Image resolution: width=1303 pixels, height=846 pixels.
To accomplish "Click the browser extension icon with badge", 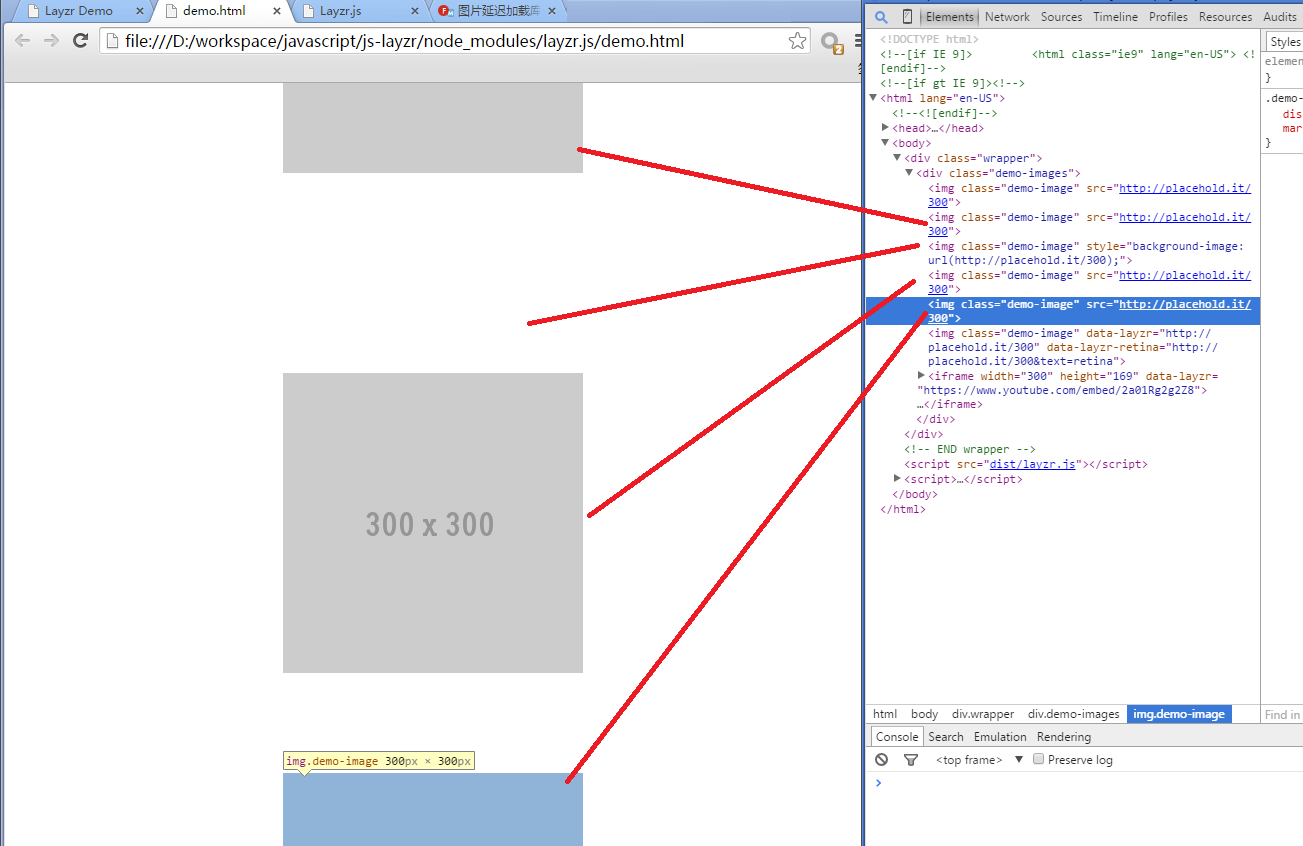I will click(x=832, y=43).
